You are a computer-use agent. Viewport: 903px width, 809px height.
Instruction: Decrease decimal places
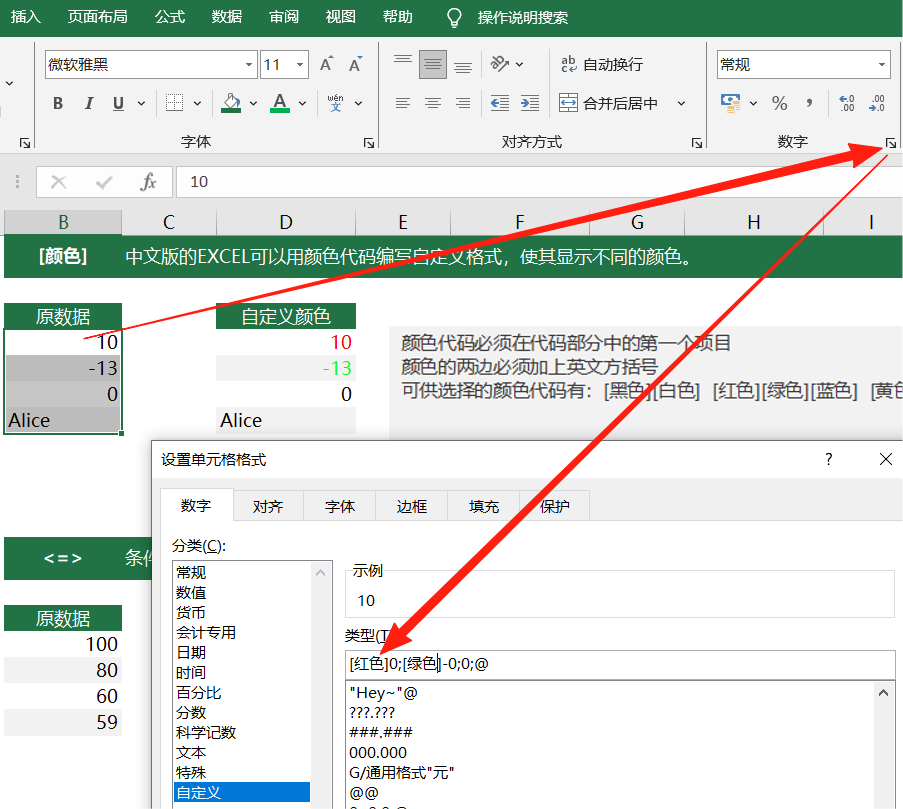tap(877, 104)
